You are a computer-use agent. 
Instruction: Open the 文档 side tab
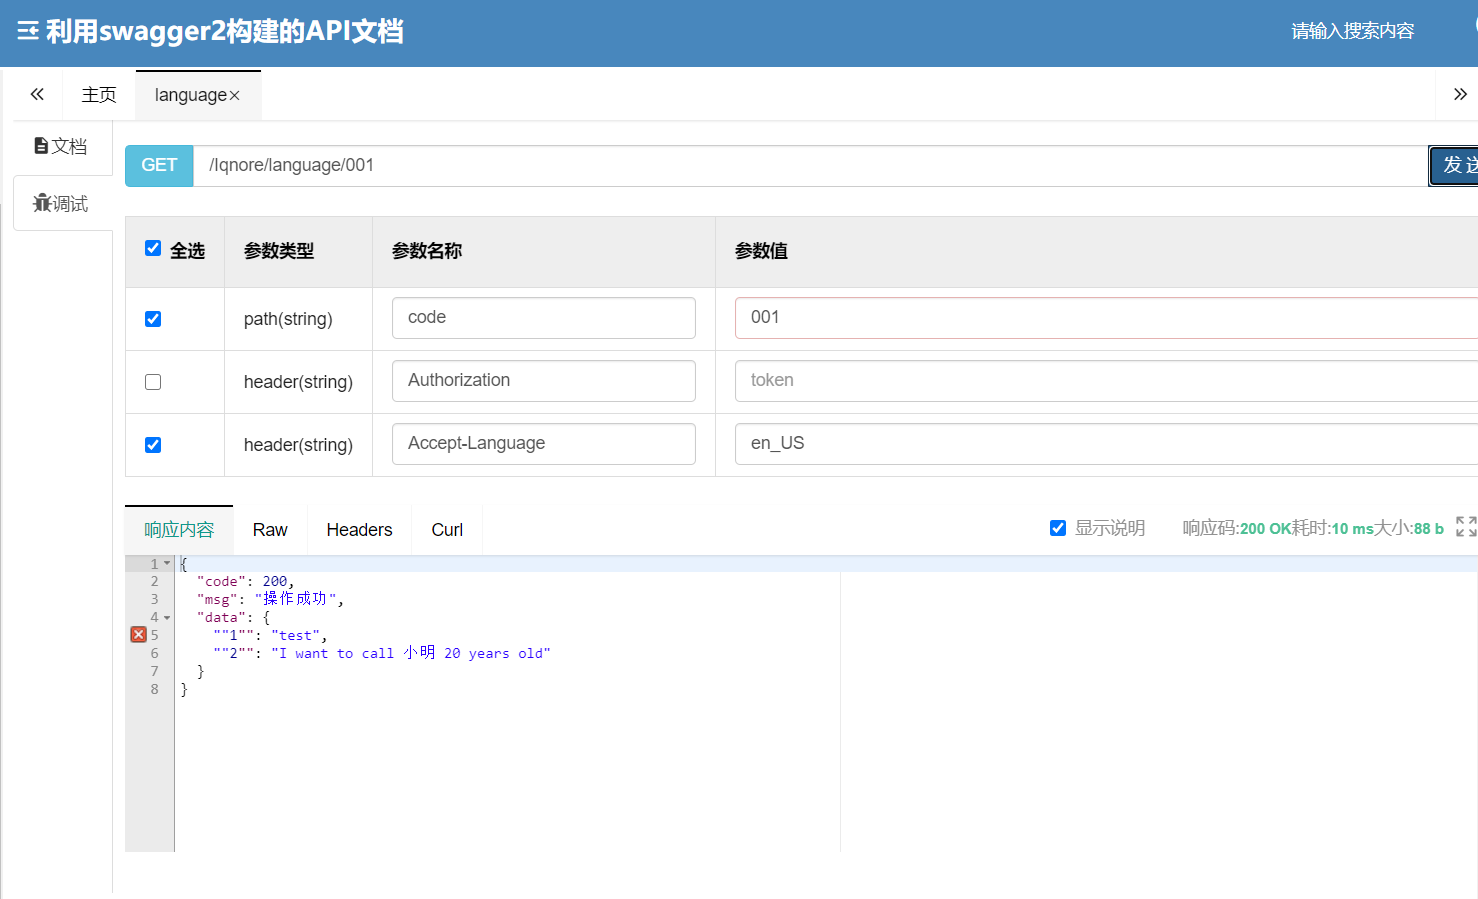pyautogui.click(x=61, y=146)
